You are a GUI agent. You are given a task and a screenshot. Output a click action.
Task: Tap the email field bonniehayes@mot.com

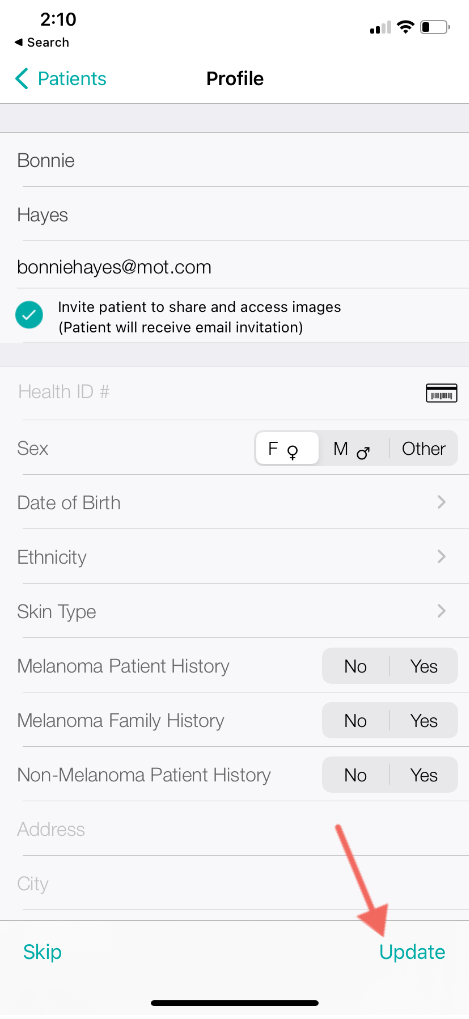click(234, 267)
